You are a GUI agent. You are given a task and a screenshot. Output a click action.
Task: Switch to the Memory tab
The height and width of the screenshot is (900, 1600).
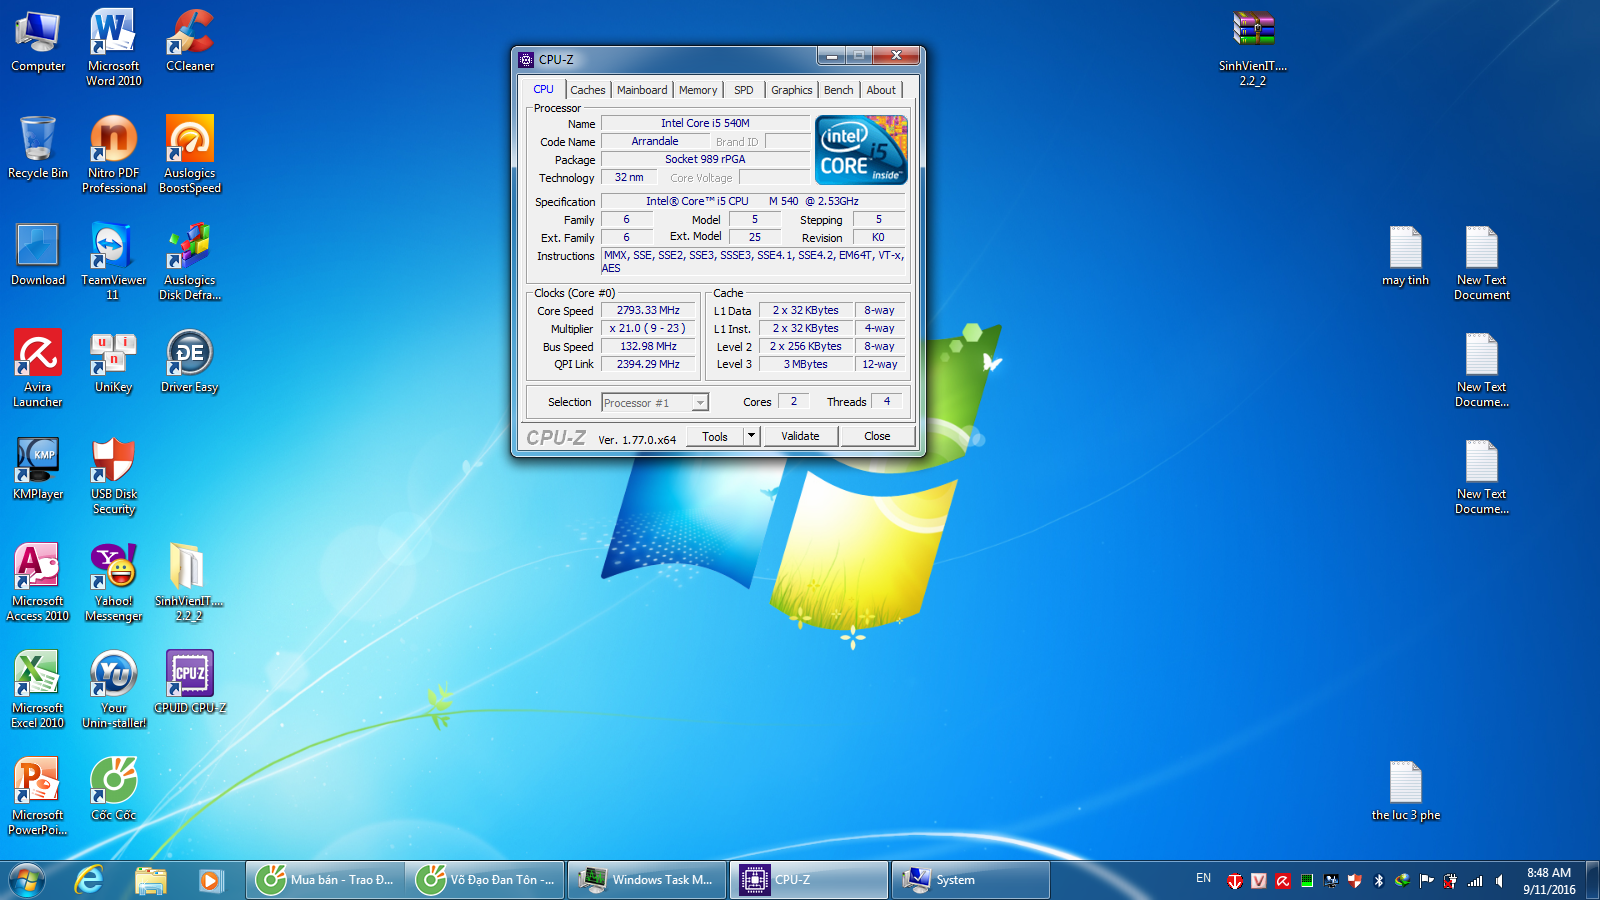(697, 90)
